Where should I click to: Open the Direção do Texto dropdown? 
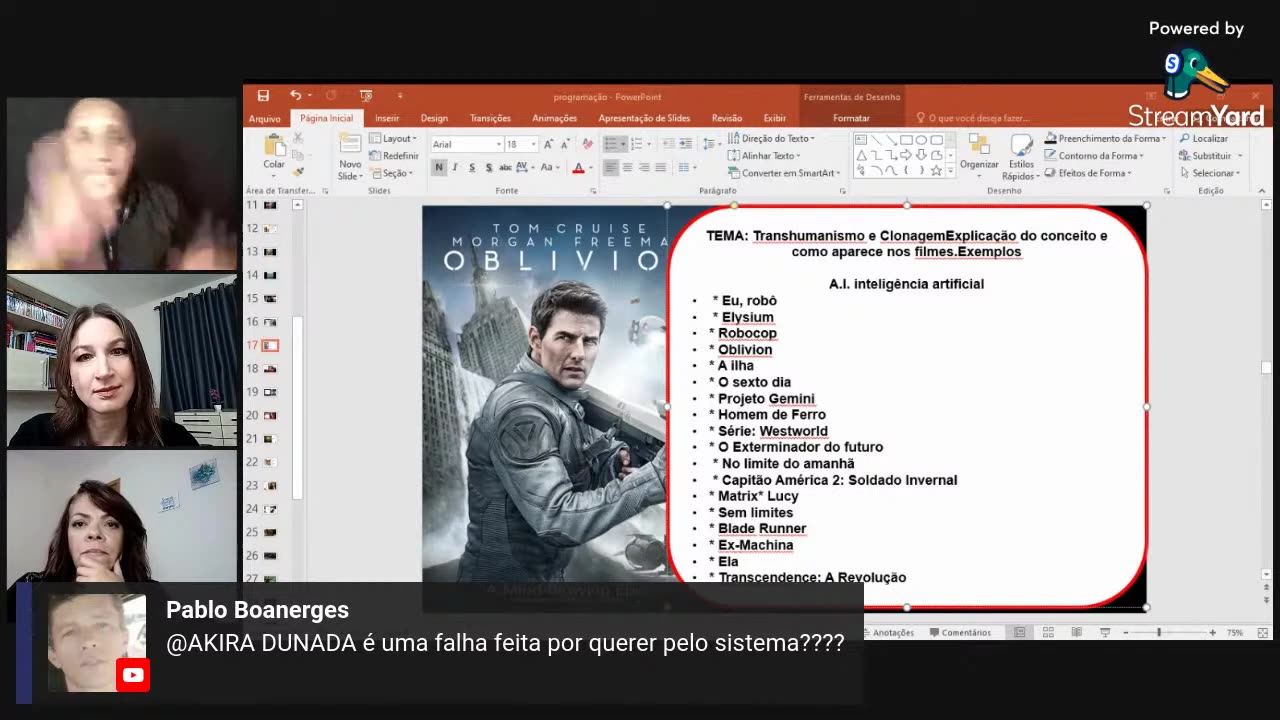click(772, 138)
